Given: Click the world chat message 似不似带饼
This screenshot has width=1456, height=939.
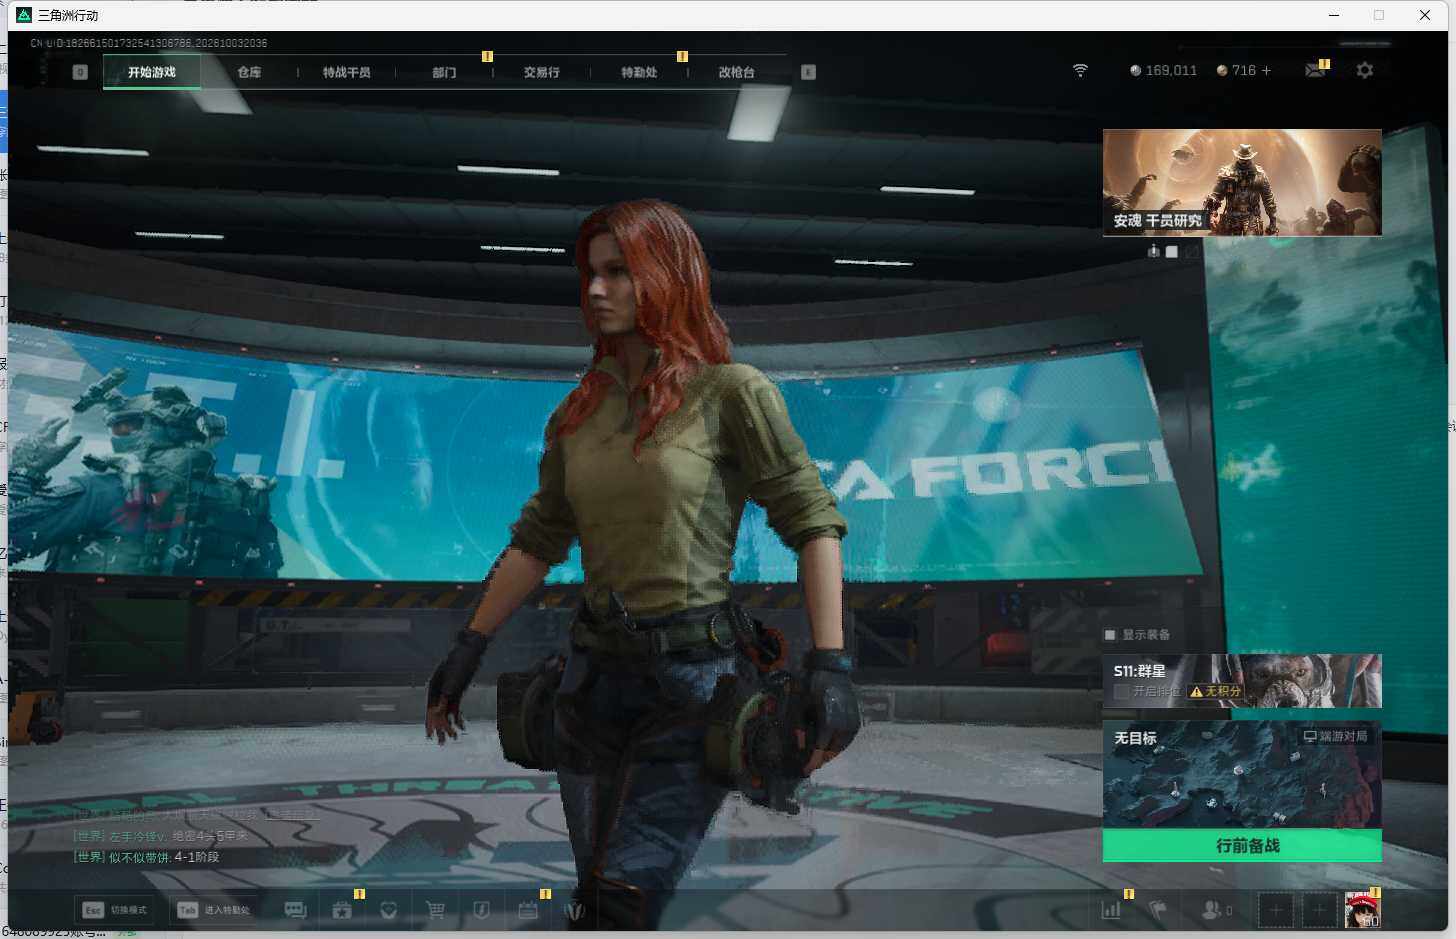Looking at the screenshot, I should pyautogui.click(x=146, y=857).
